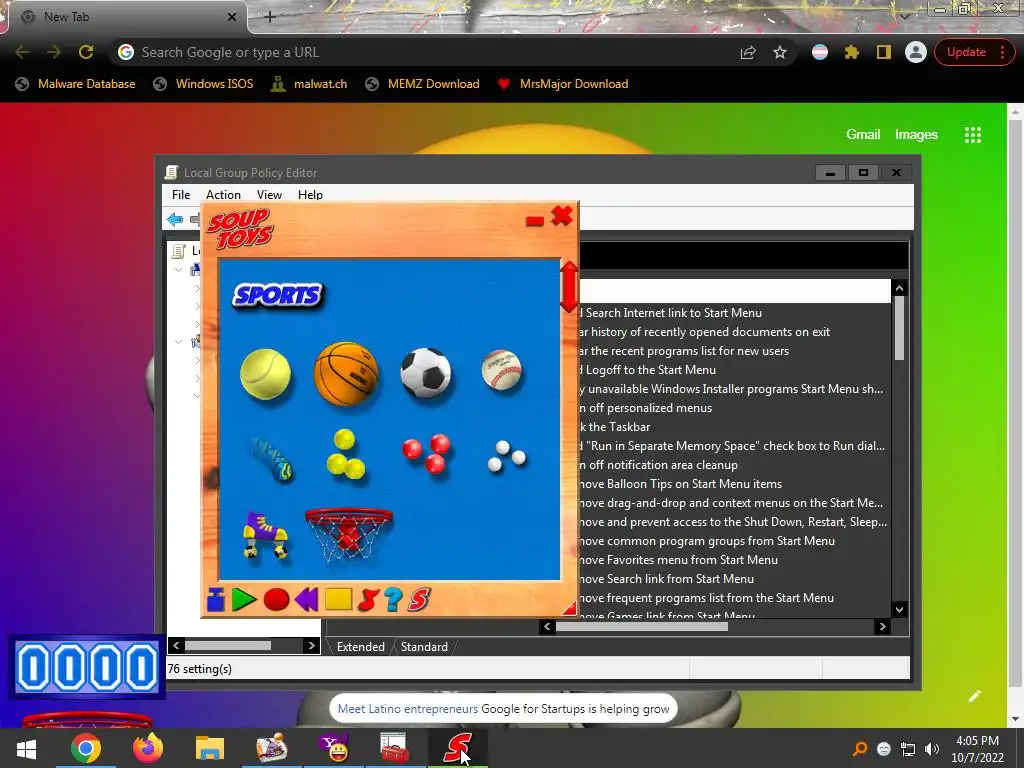
Task: Click settings list scroll-up arrow
Action: 899,288
